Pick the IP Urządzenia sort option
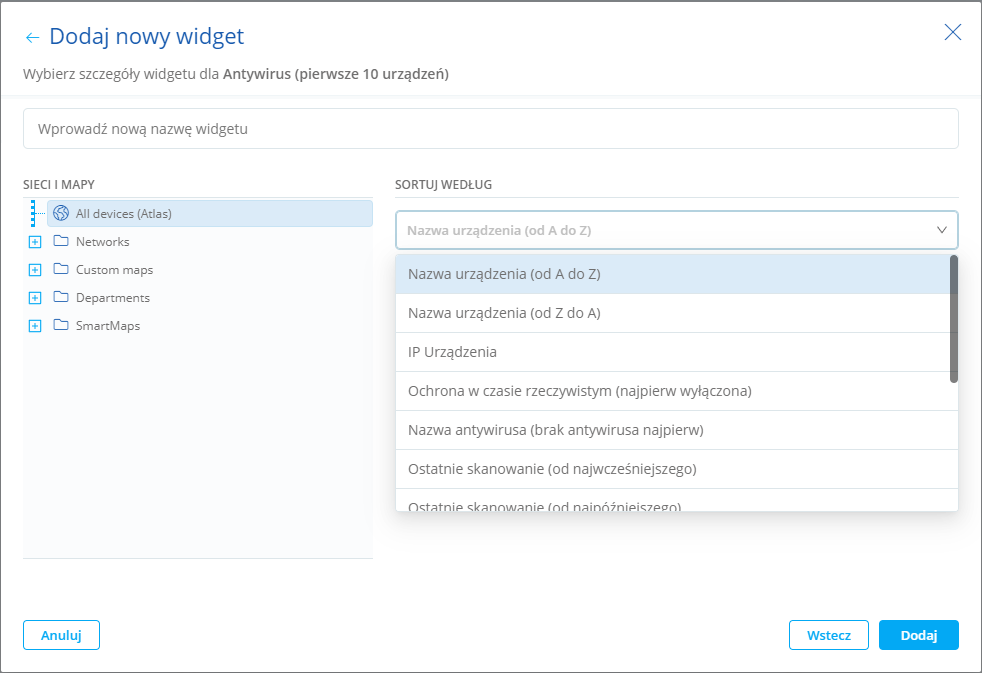982x673 pixels. [x=453, y=352]
